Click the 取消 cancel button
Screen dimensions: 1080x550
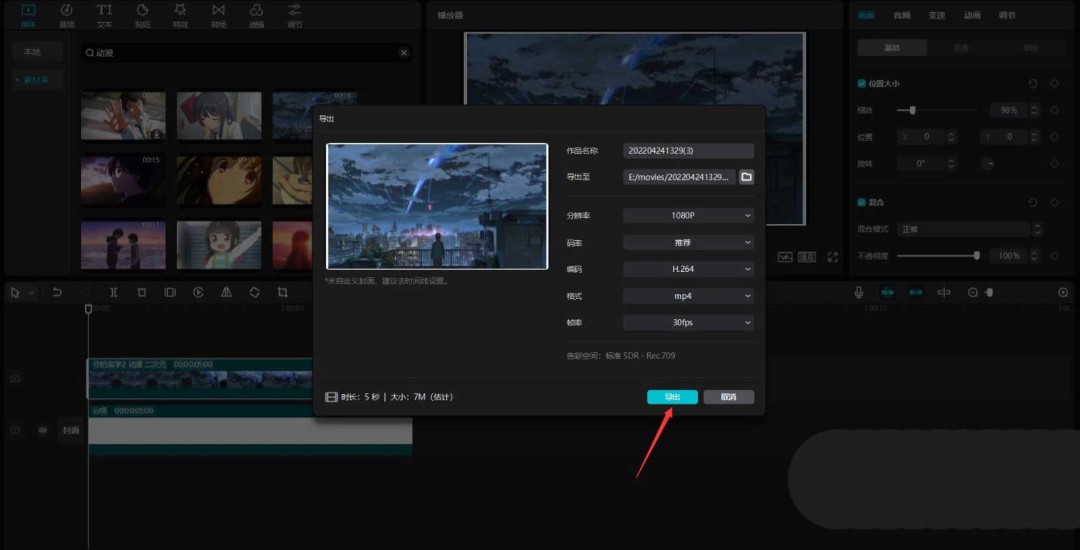click(x=728, y=397)
